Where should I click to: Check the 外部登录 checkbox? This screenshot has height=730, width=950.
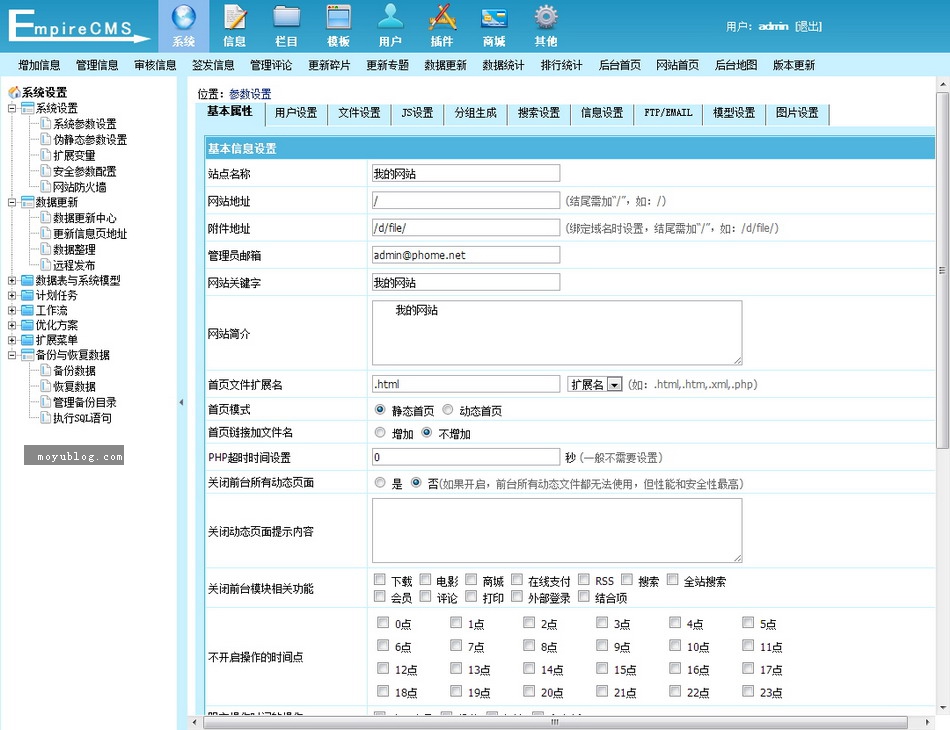(517, 596)
